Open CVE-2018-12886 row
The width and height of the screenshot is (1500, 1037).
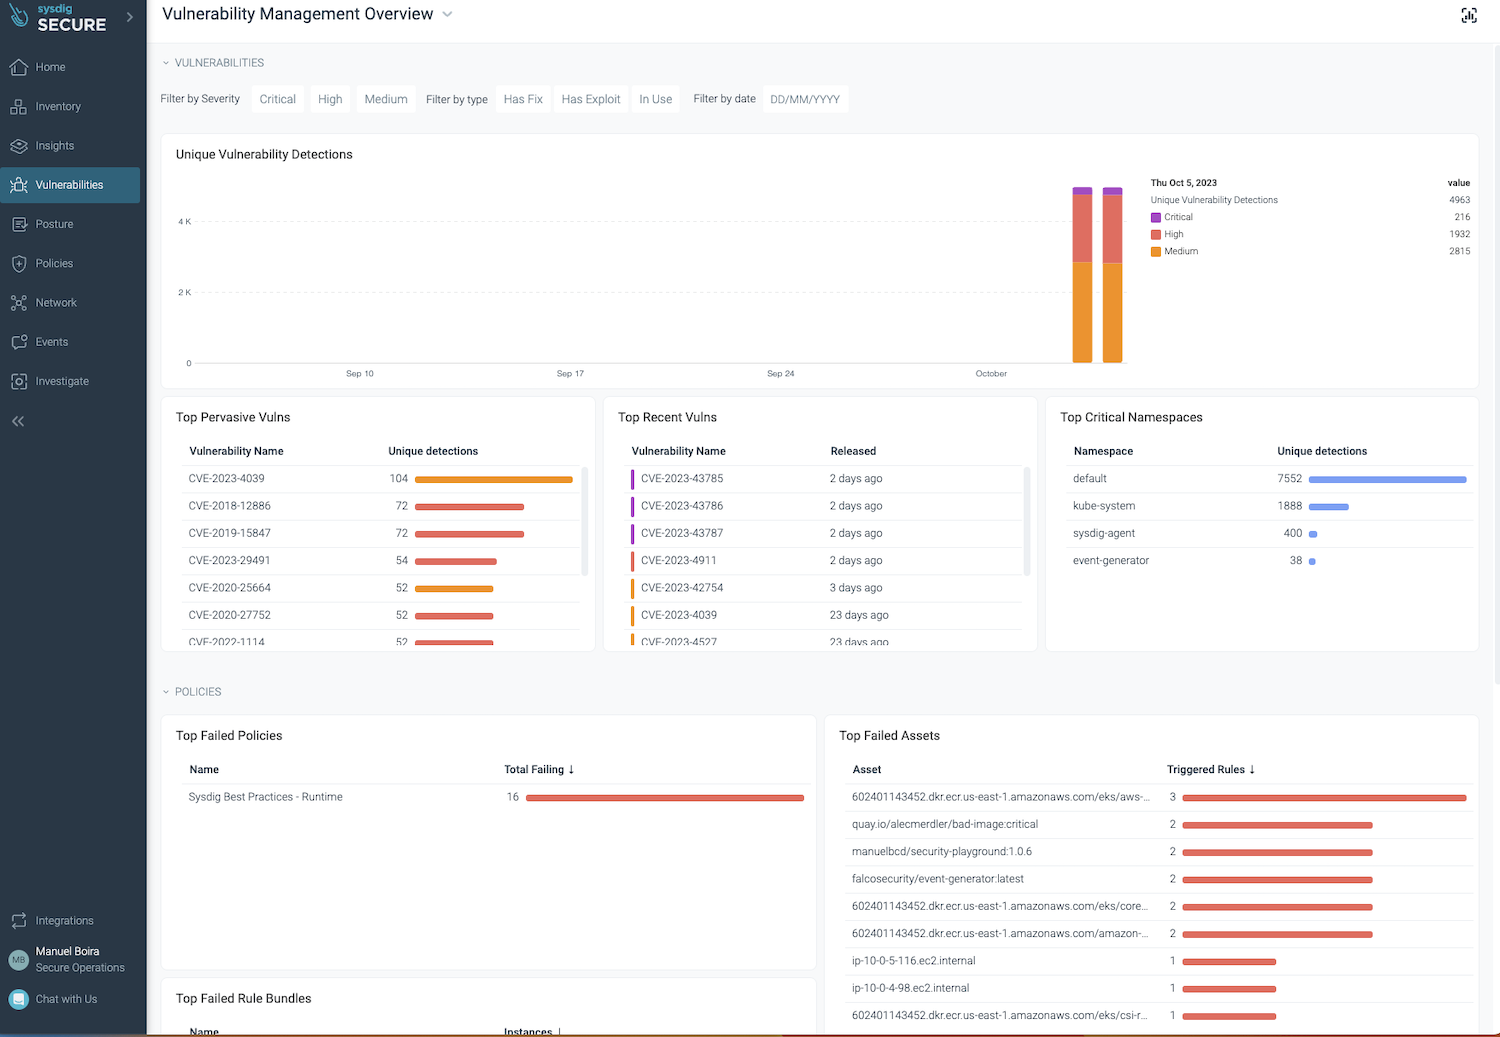(x=381, y=506)
